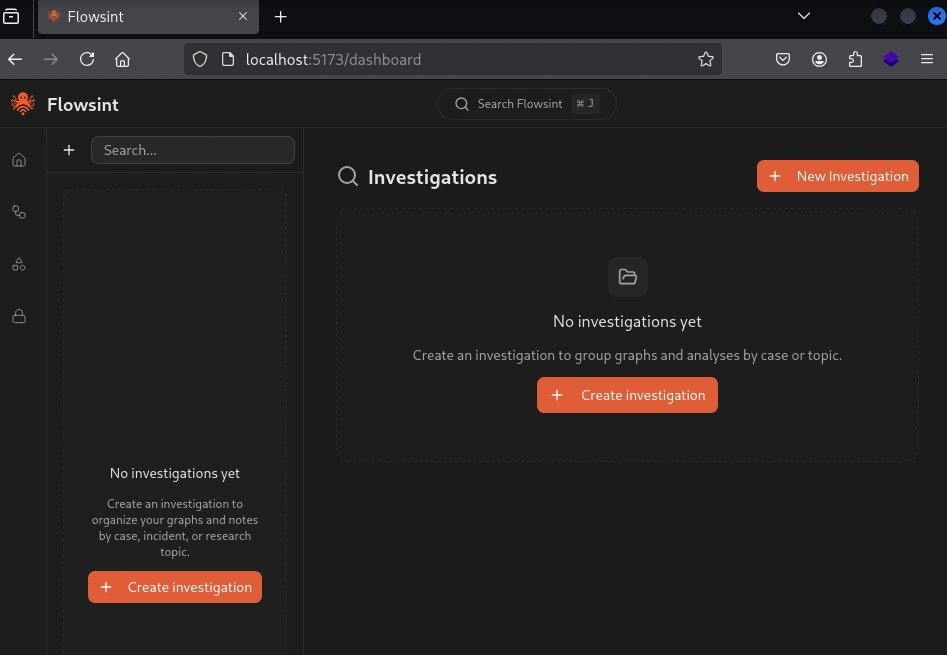Open the Search Flowsint command bar
The width and height of the screenshot is (947, 655).
point(527,104)
